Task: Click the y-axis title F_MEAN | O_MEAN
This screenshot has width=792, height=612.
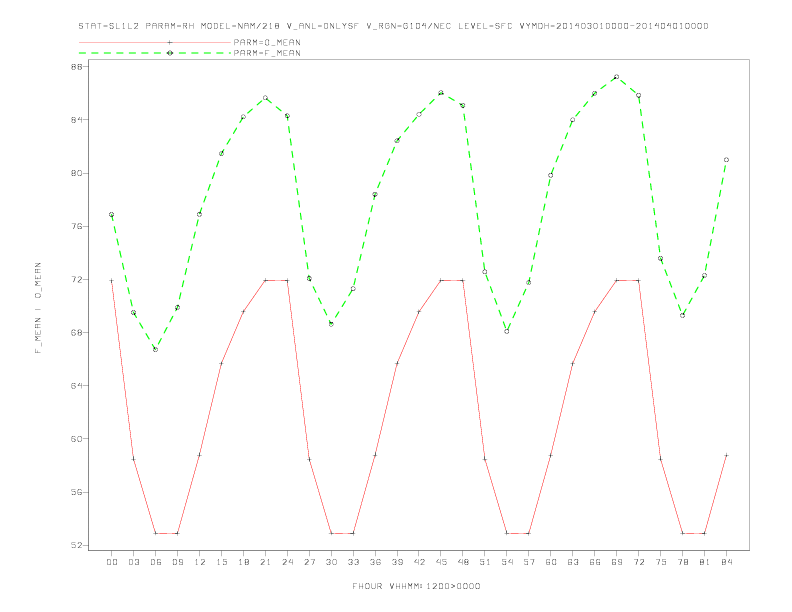Action: (x=38, y=308)
